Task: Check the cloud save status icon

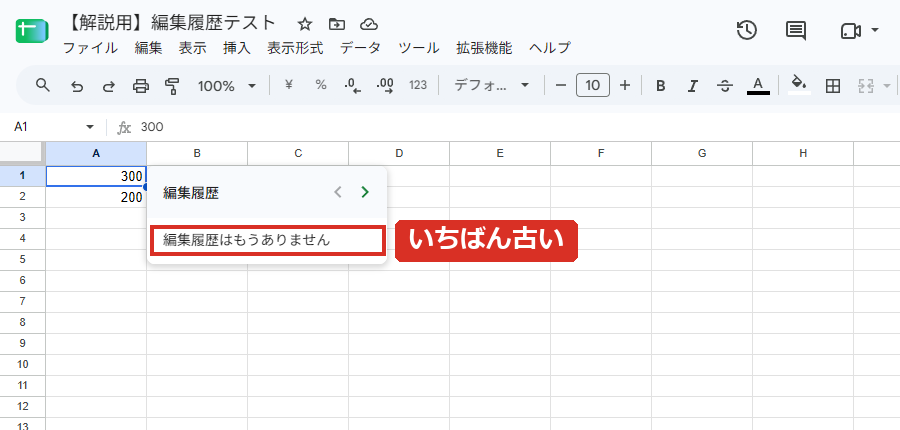Action: 368,24
